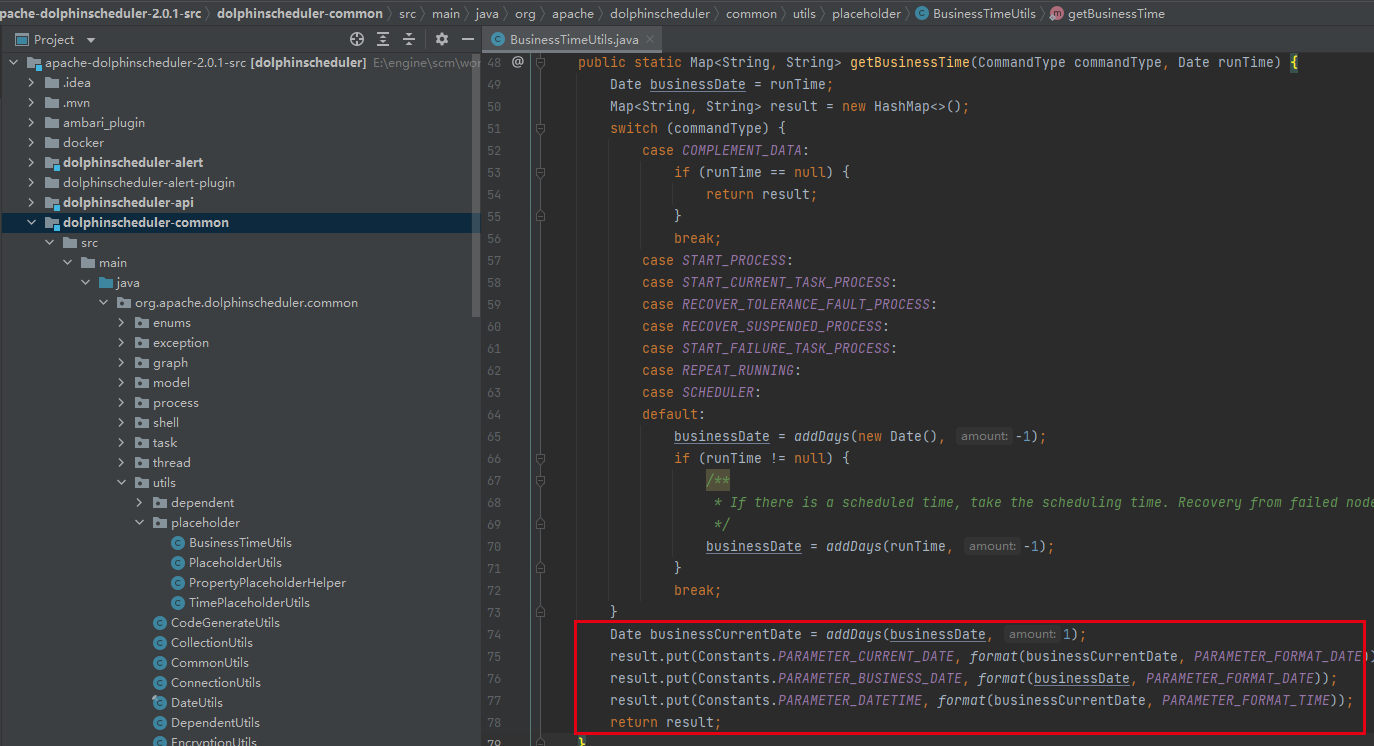The image size is (1374, 746).
Task: Open DateUtils class
Action: [x=196, y=702]
